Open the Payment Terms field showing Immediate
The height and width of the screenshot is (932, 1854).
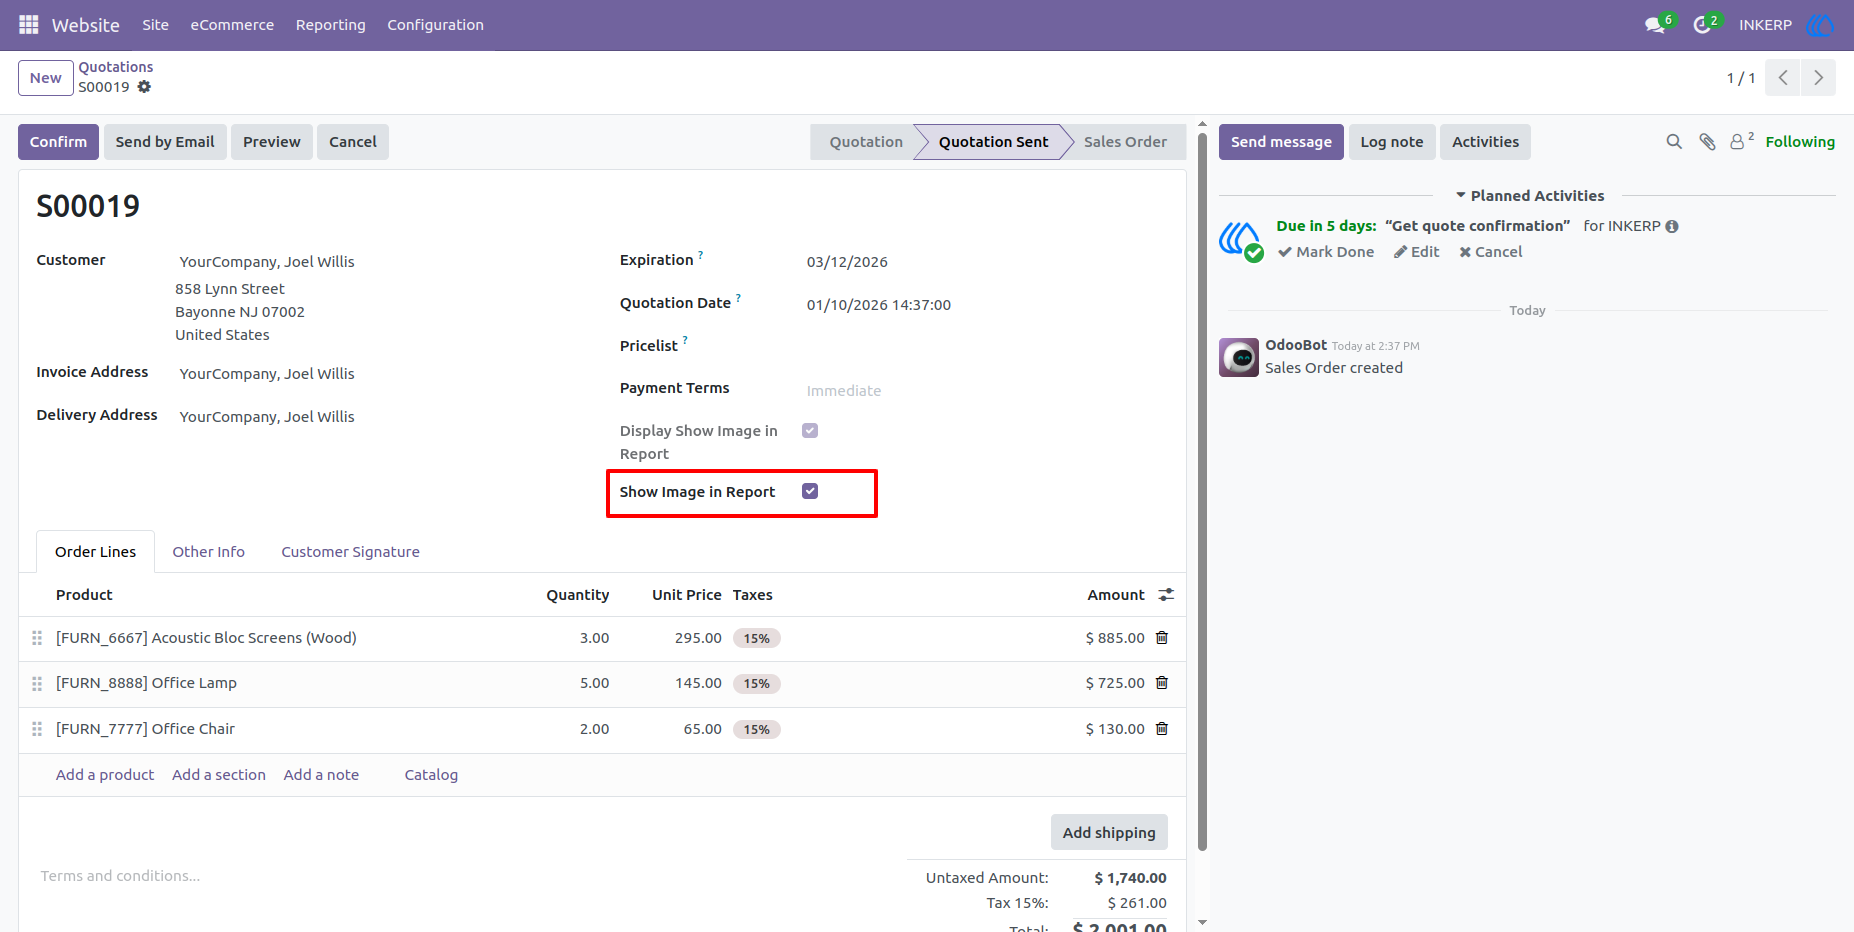985,391
